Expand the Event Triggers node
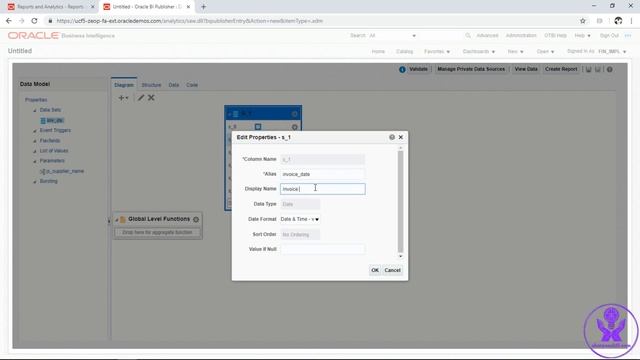This screenshot has height=360, width=640. tap(35, 131)
